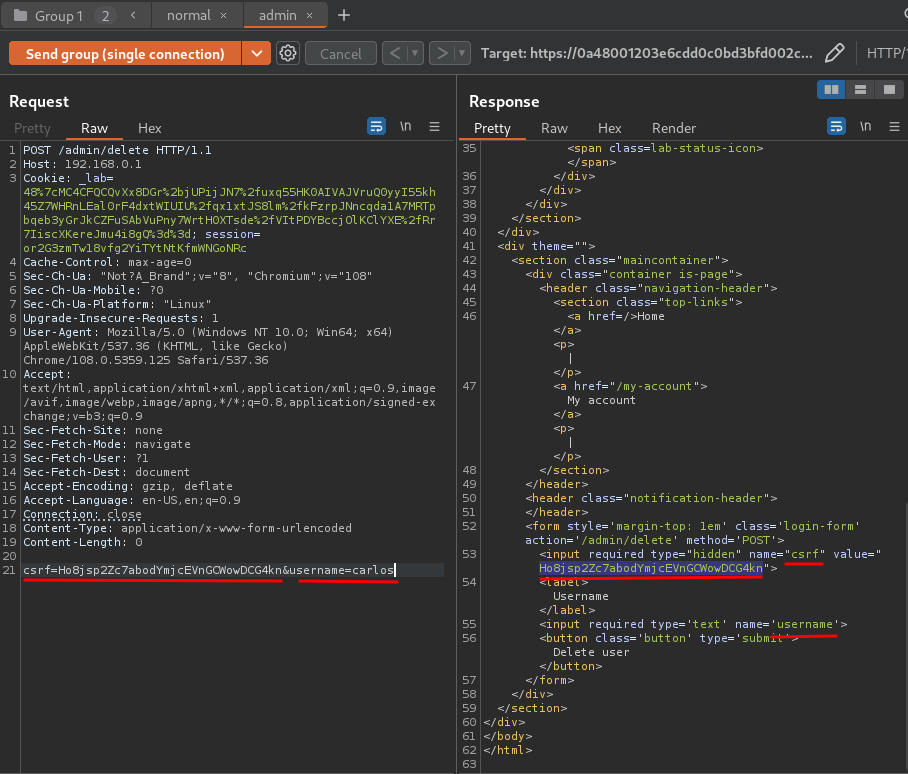This screenshot has width=908, height=774.
Task: Click the Cancel button
Action: pos(340,54)
